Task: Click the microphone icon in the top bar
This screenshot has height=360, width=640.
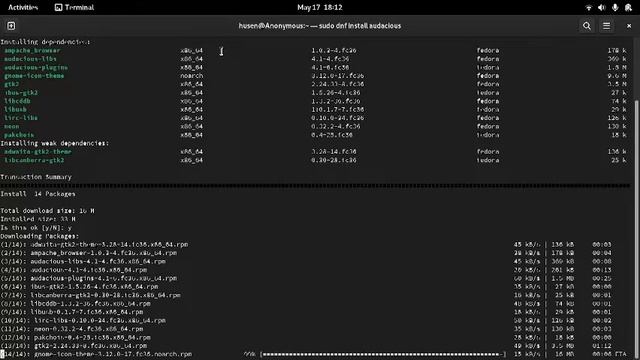Action: 615,7
